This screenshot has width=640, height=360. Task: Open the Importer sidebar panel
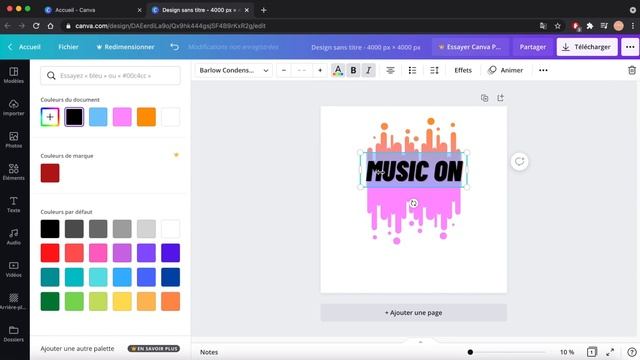coord(13,108)
